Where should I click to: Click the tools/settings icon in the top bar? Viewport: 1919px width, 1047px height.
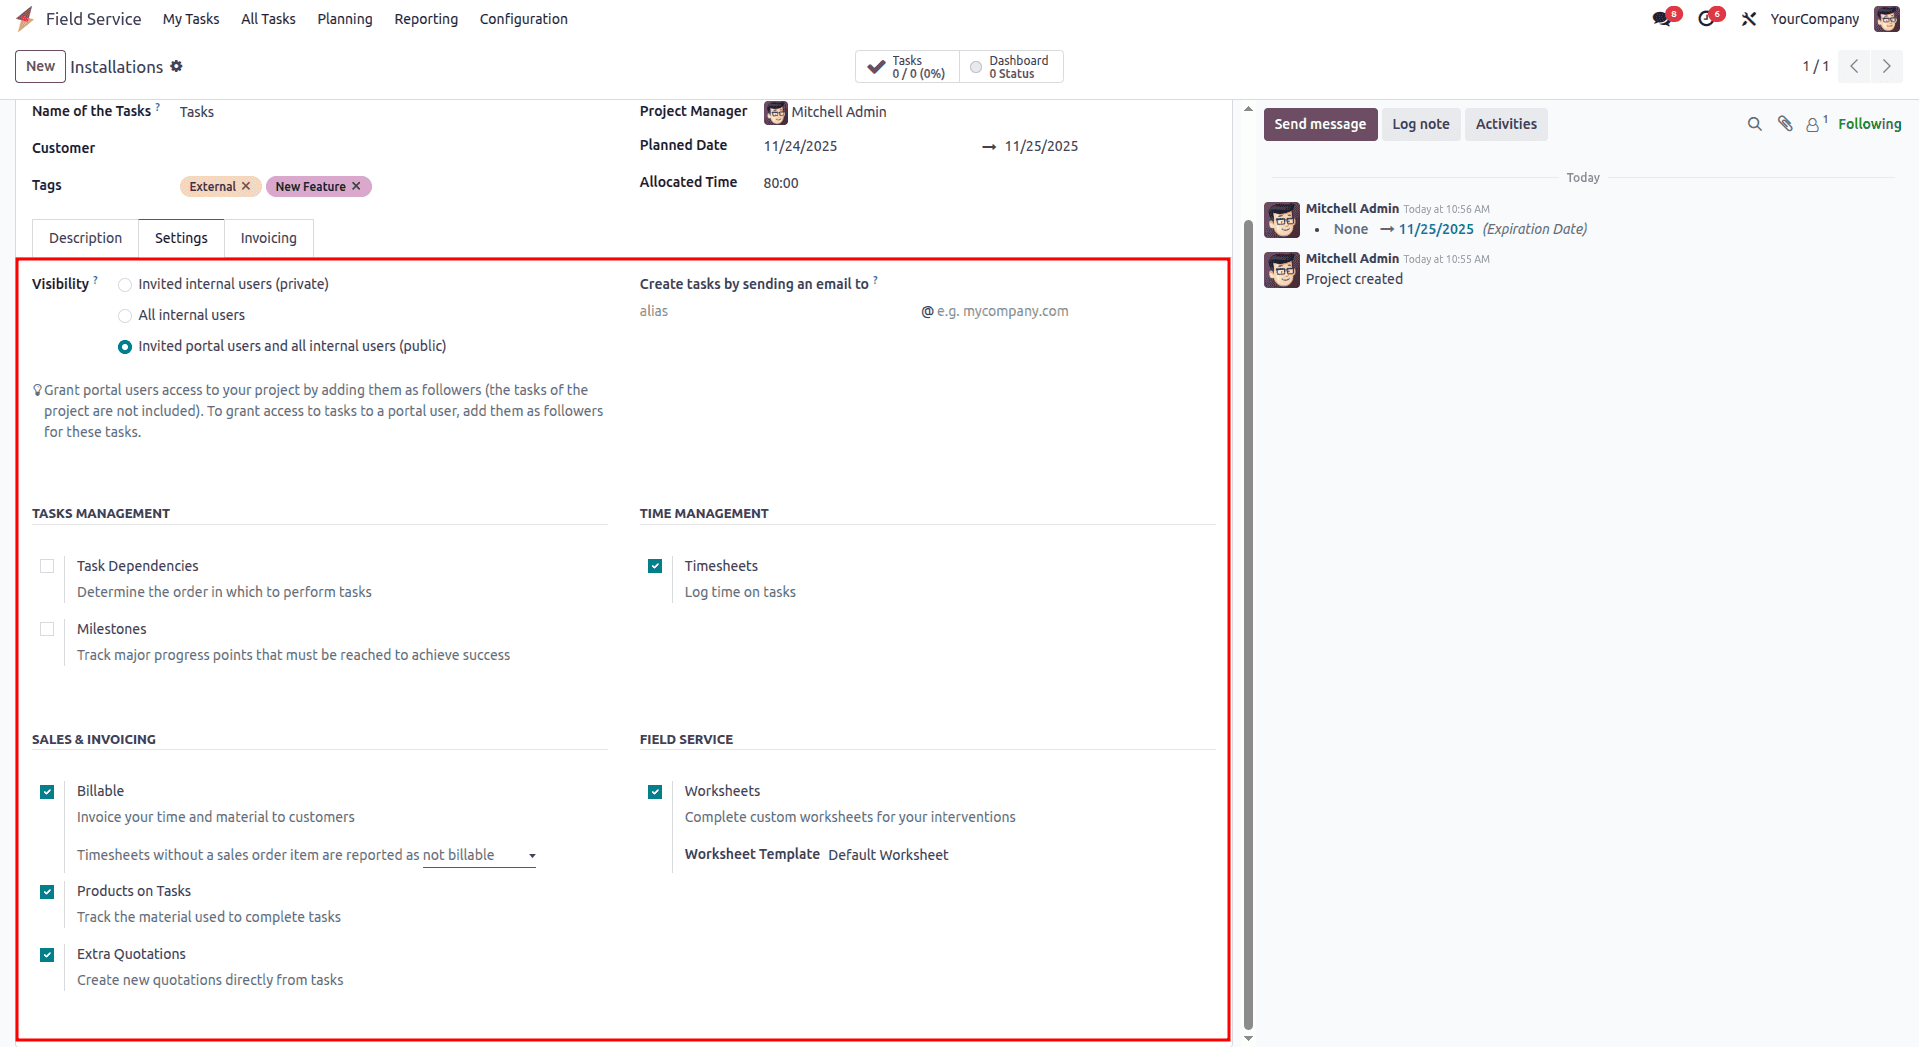1748,18
